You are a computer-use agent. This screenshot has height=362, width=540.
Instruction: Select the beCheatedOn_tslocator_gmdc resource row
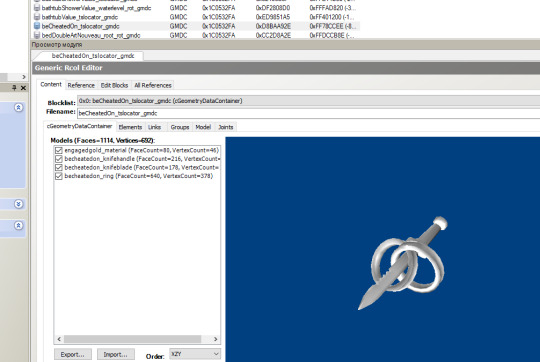195,26
